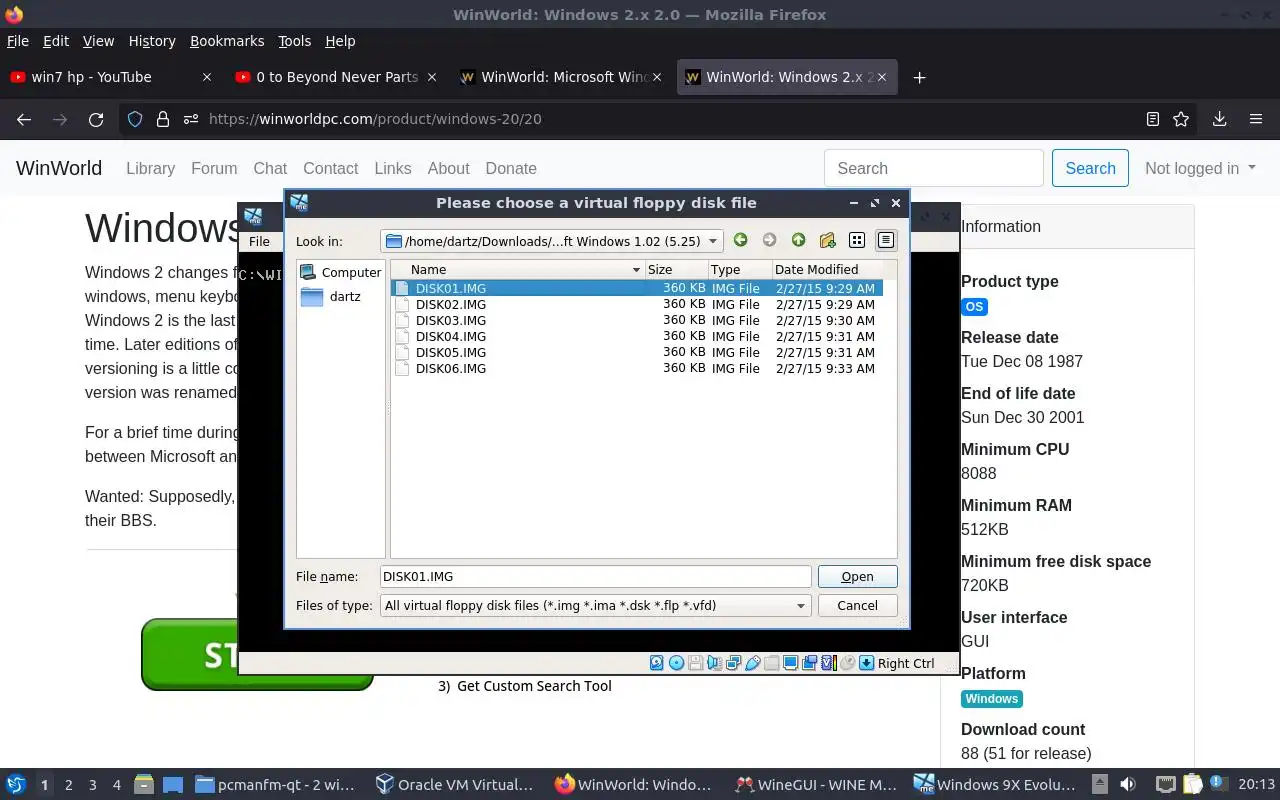The width and height of the screenshot is (1280, 800).
Task: Open the Donate link on WinWorld
Action: 511,168
